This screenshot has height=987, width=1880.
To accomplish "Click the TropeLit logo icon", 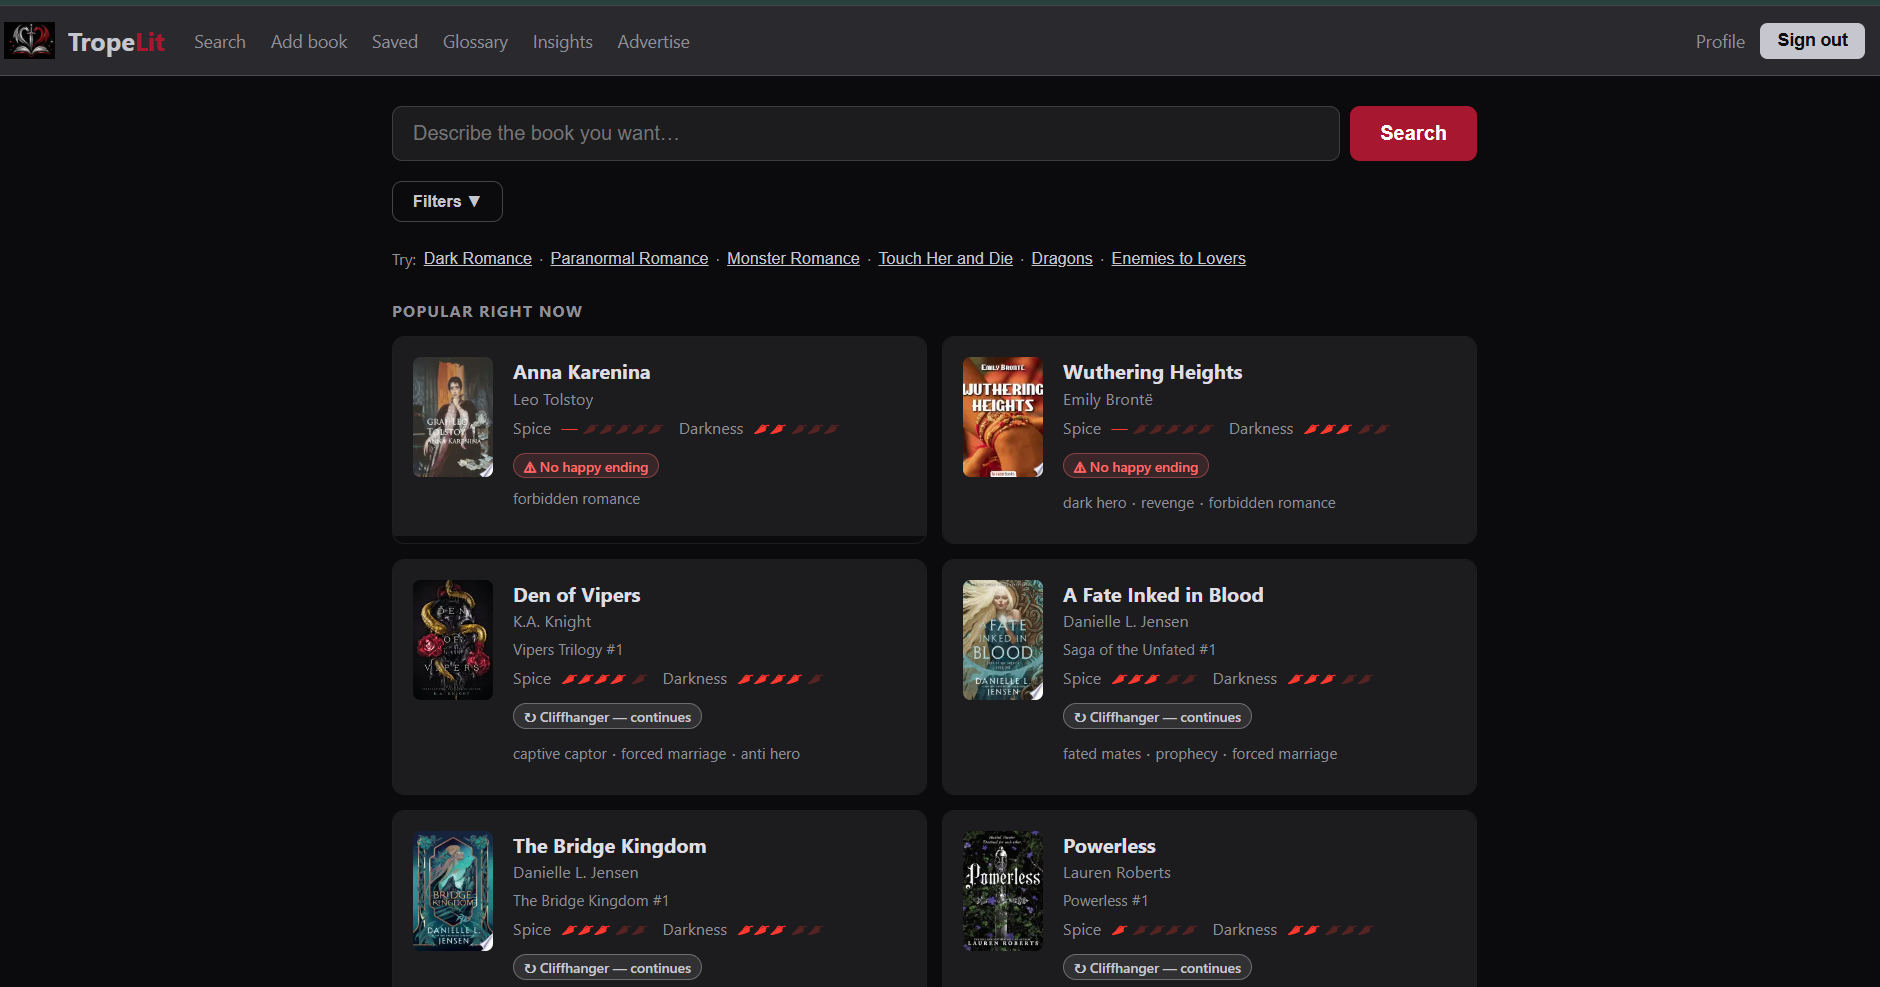I will [x=30, y=41].
